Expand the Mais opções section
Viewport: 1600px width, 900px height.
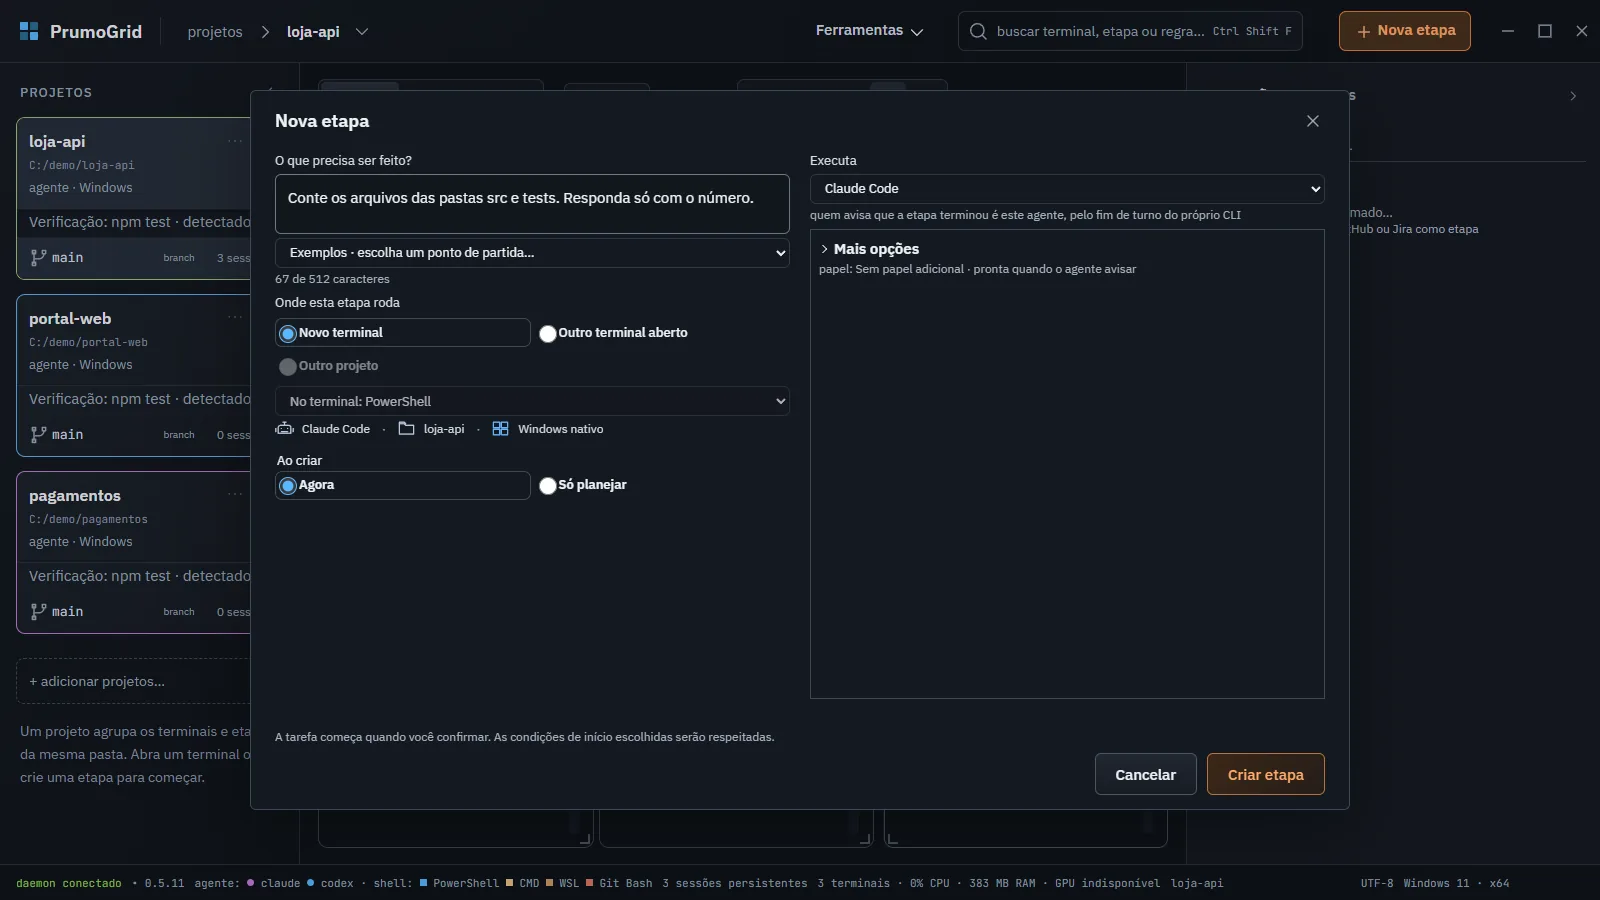869,249
